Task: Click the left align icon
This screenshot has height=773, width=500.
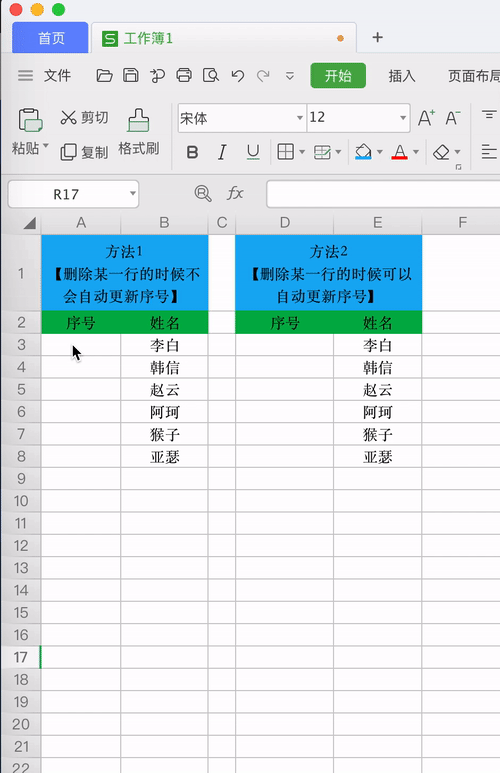Action: pos(489,152)
